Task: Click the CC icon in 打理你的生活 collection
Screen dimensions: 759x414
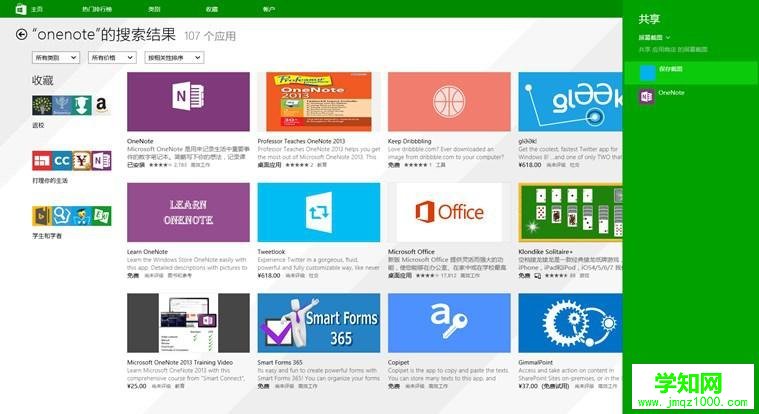Action: (62, 161)
